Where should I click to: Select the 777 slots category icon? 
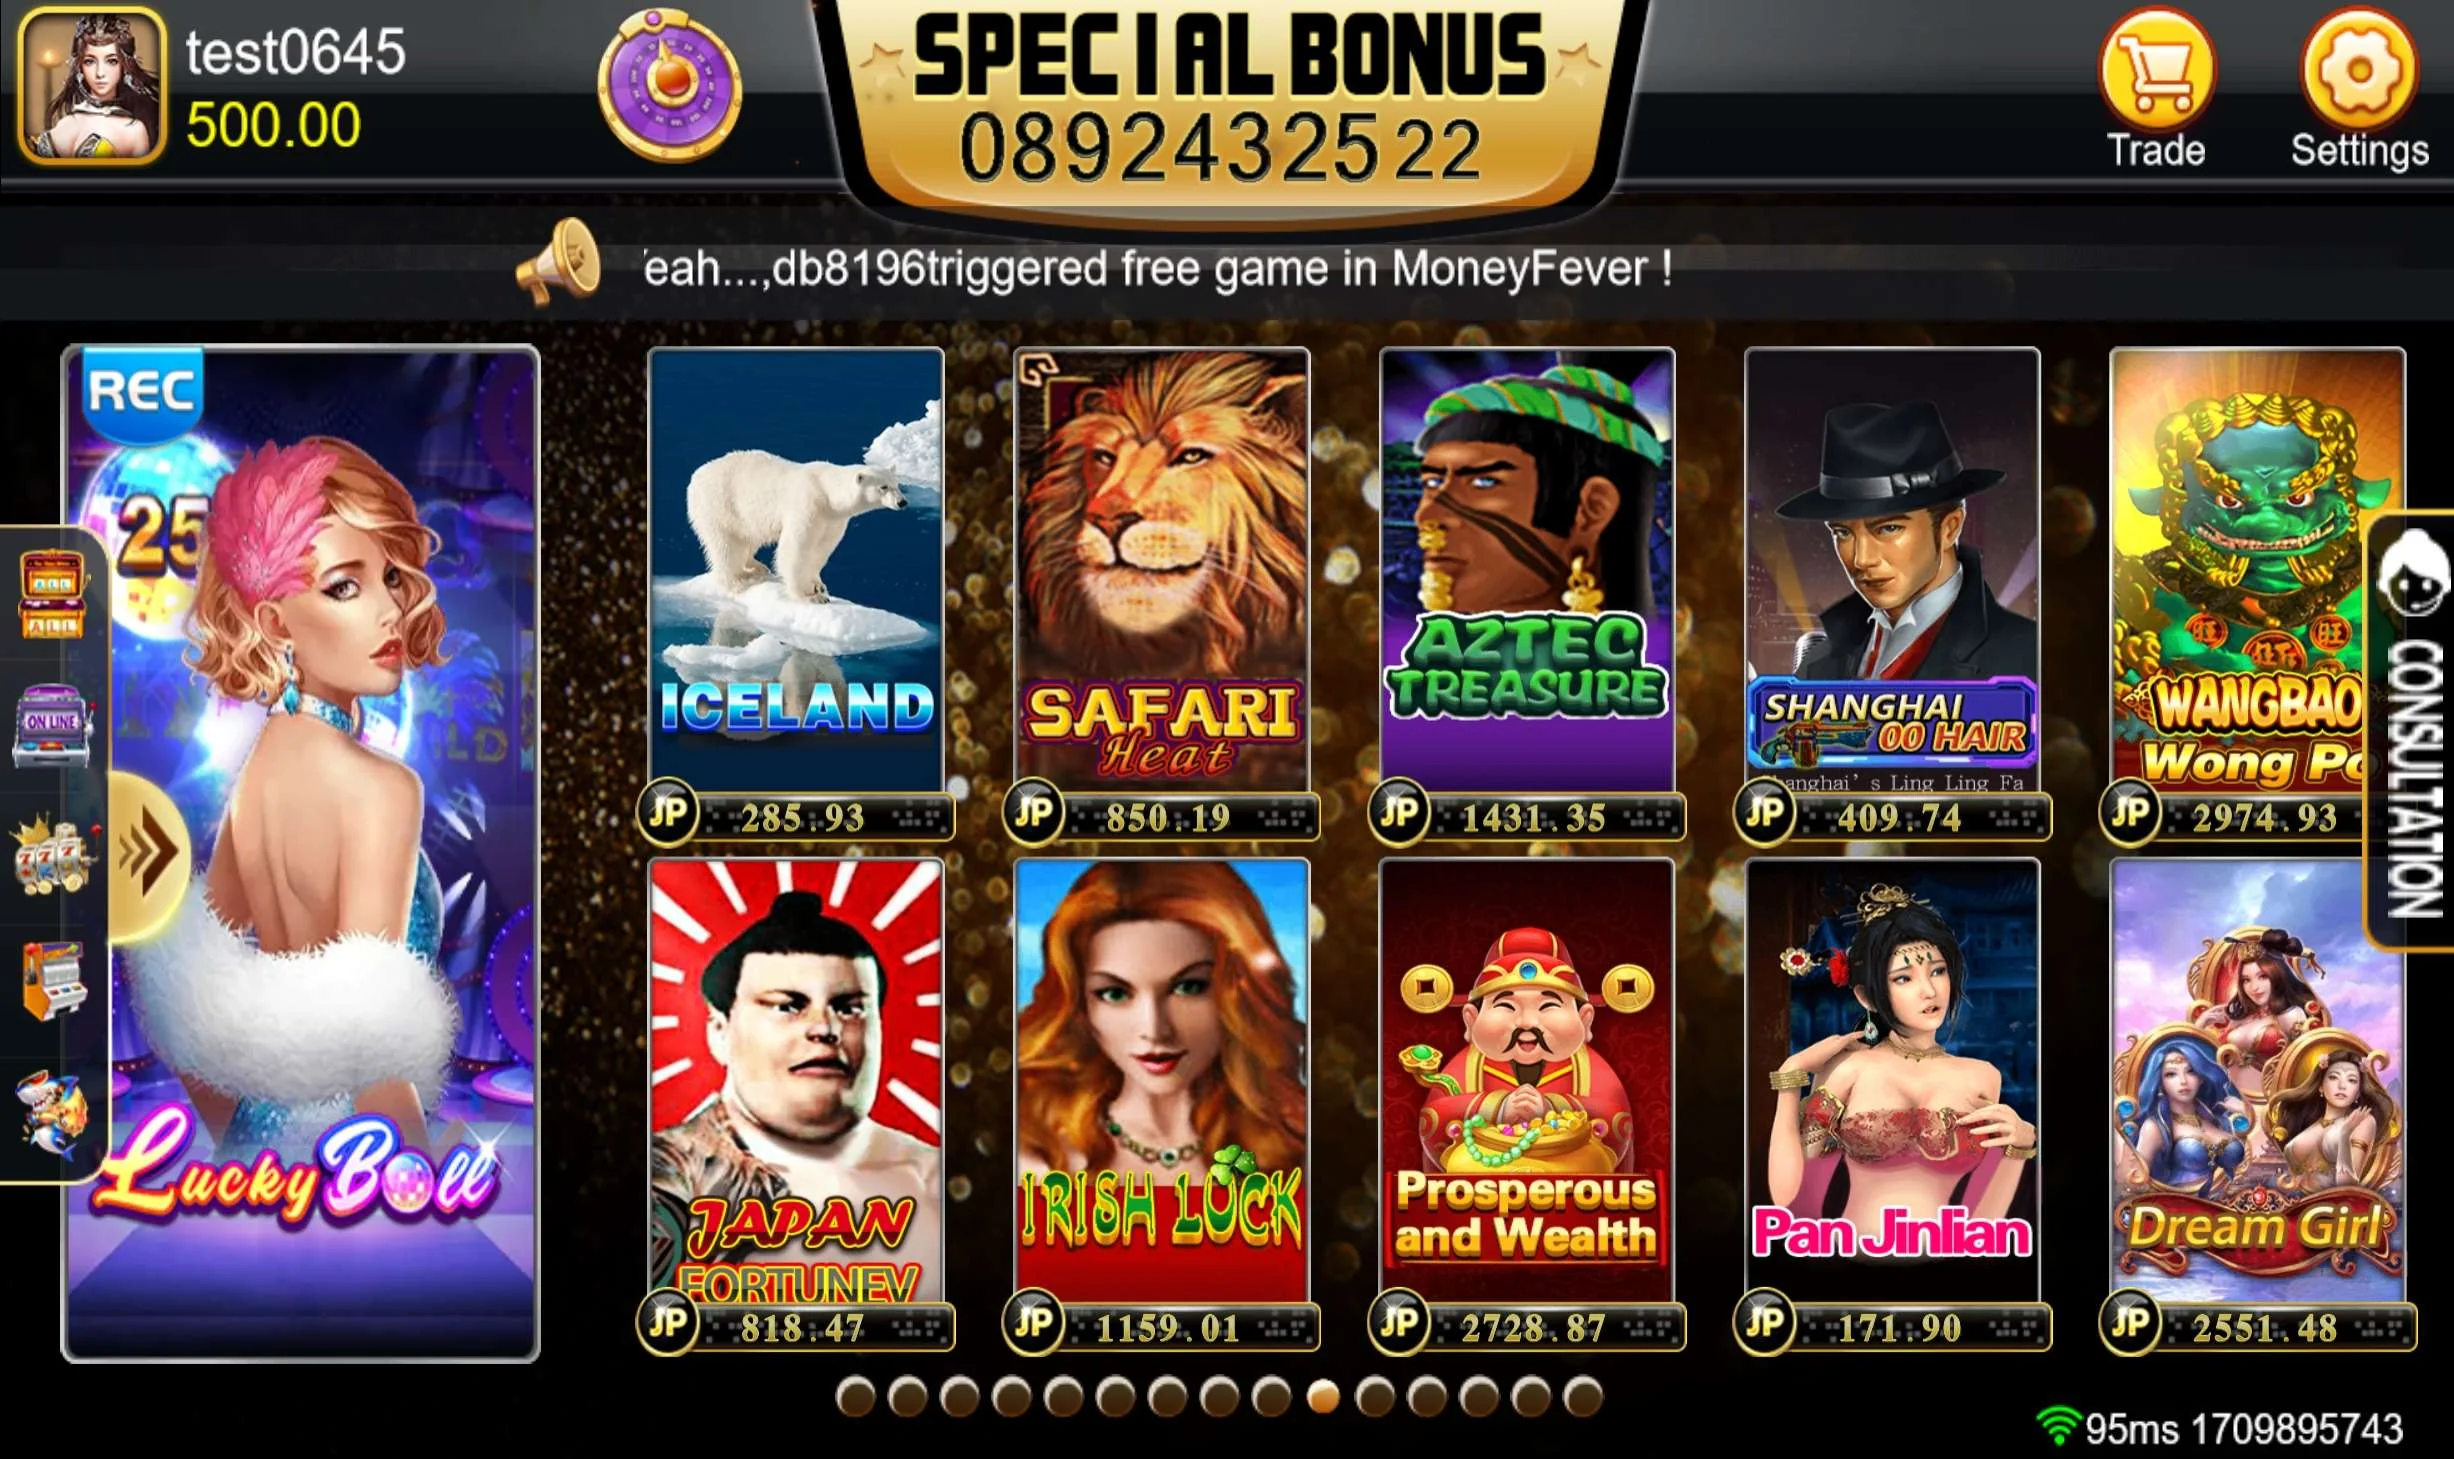54,856
